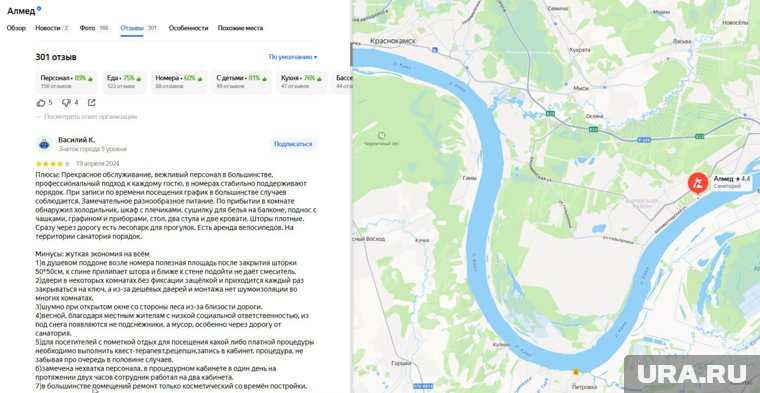The width and height of the screenshot is (760, 393).
Task: Click the red Алмед map pin
Action: [x=697, y=184]
